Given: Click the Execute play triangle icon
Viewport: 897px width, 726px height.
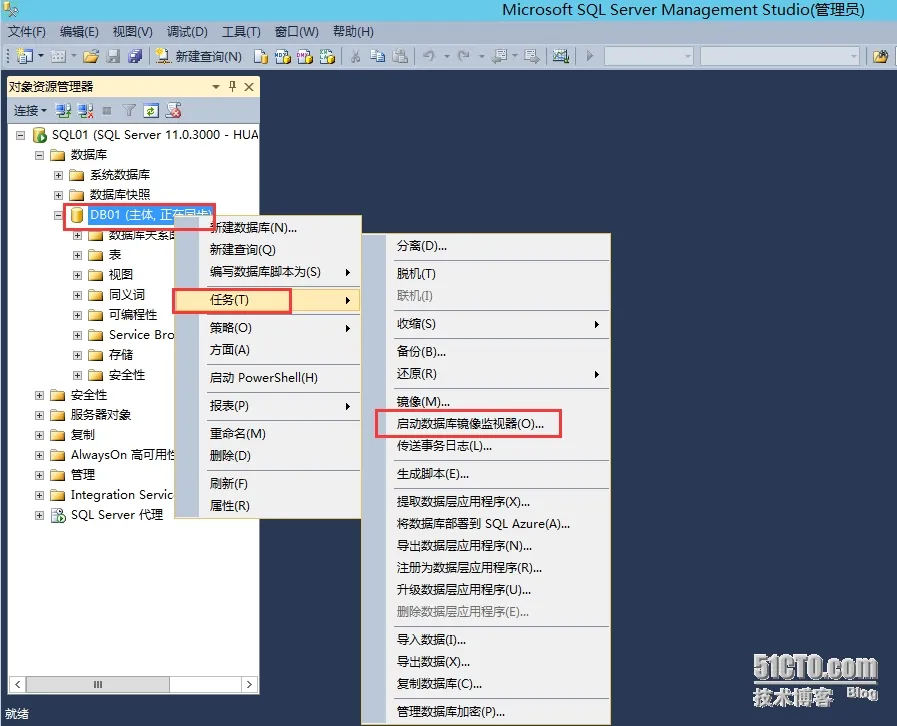Looking at the screenshot, I should (590, 56).
